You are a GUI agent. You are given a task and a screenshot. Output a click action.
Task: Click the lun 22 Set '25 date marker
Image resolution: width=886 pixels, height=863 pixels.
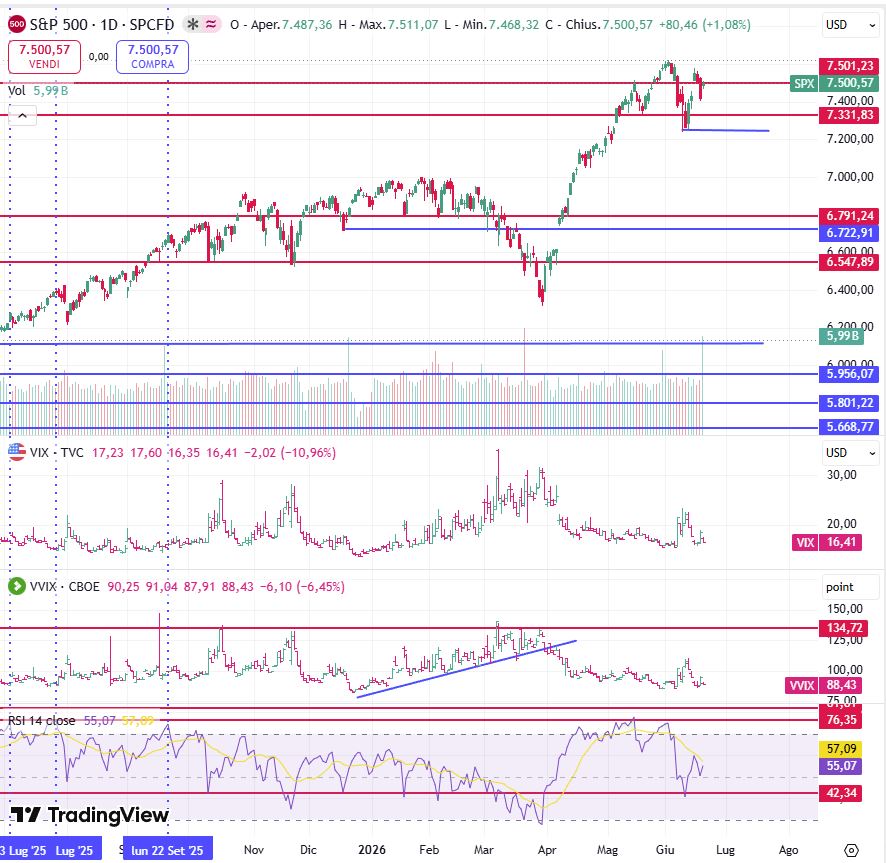tap(167, 849)
